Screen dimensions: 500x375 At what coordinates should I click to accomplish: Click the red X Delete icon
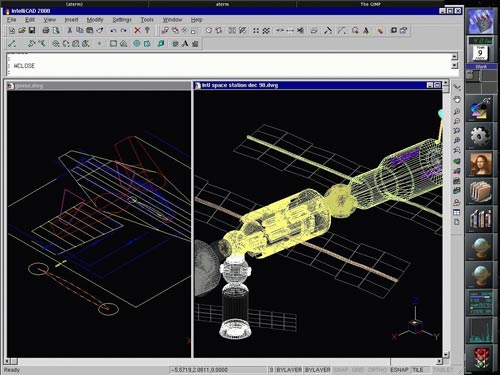(x=137, y=31)
